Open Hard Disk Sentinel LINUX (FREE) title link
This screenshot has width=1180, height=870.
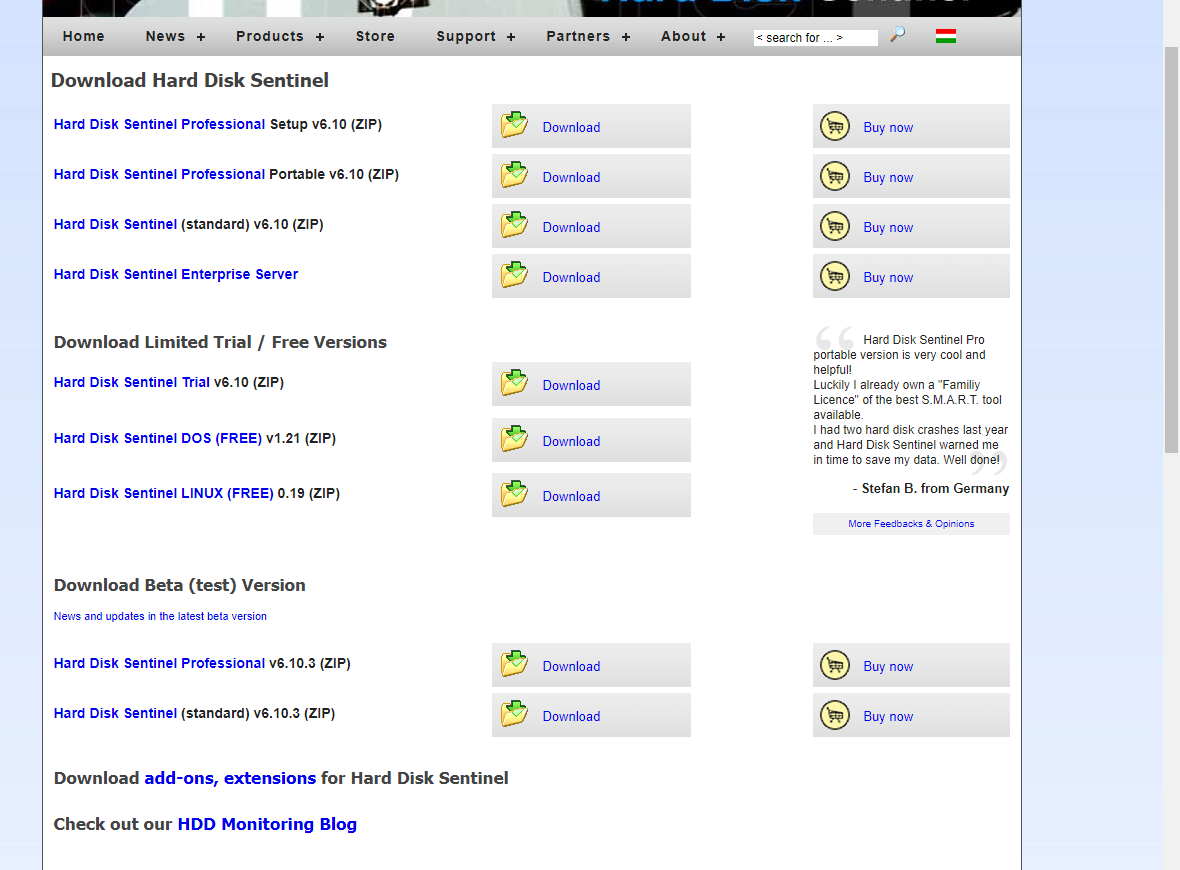pos(163,494)
